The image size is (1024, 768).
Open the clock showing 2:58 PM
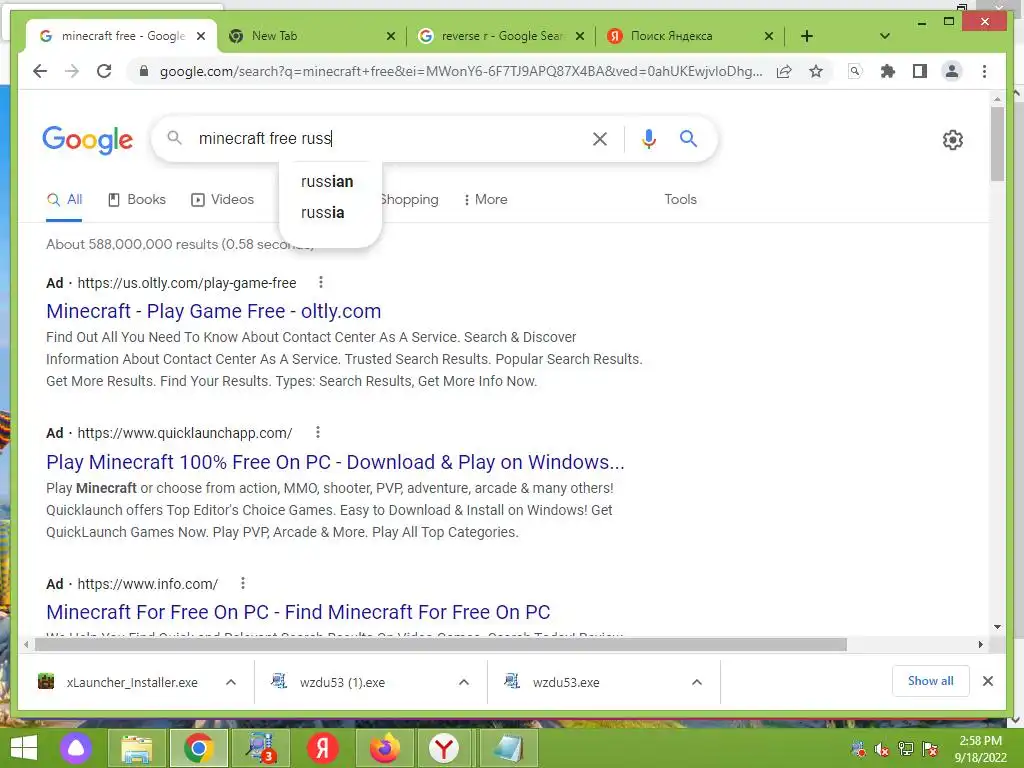980,749
